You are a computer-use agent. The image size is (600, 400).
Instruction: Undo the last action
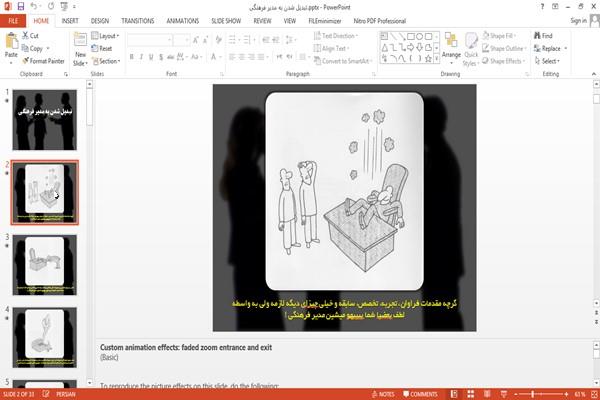(x=34, y=7)
